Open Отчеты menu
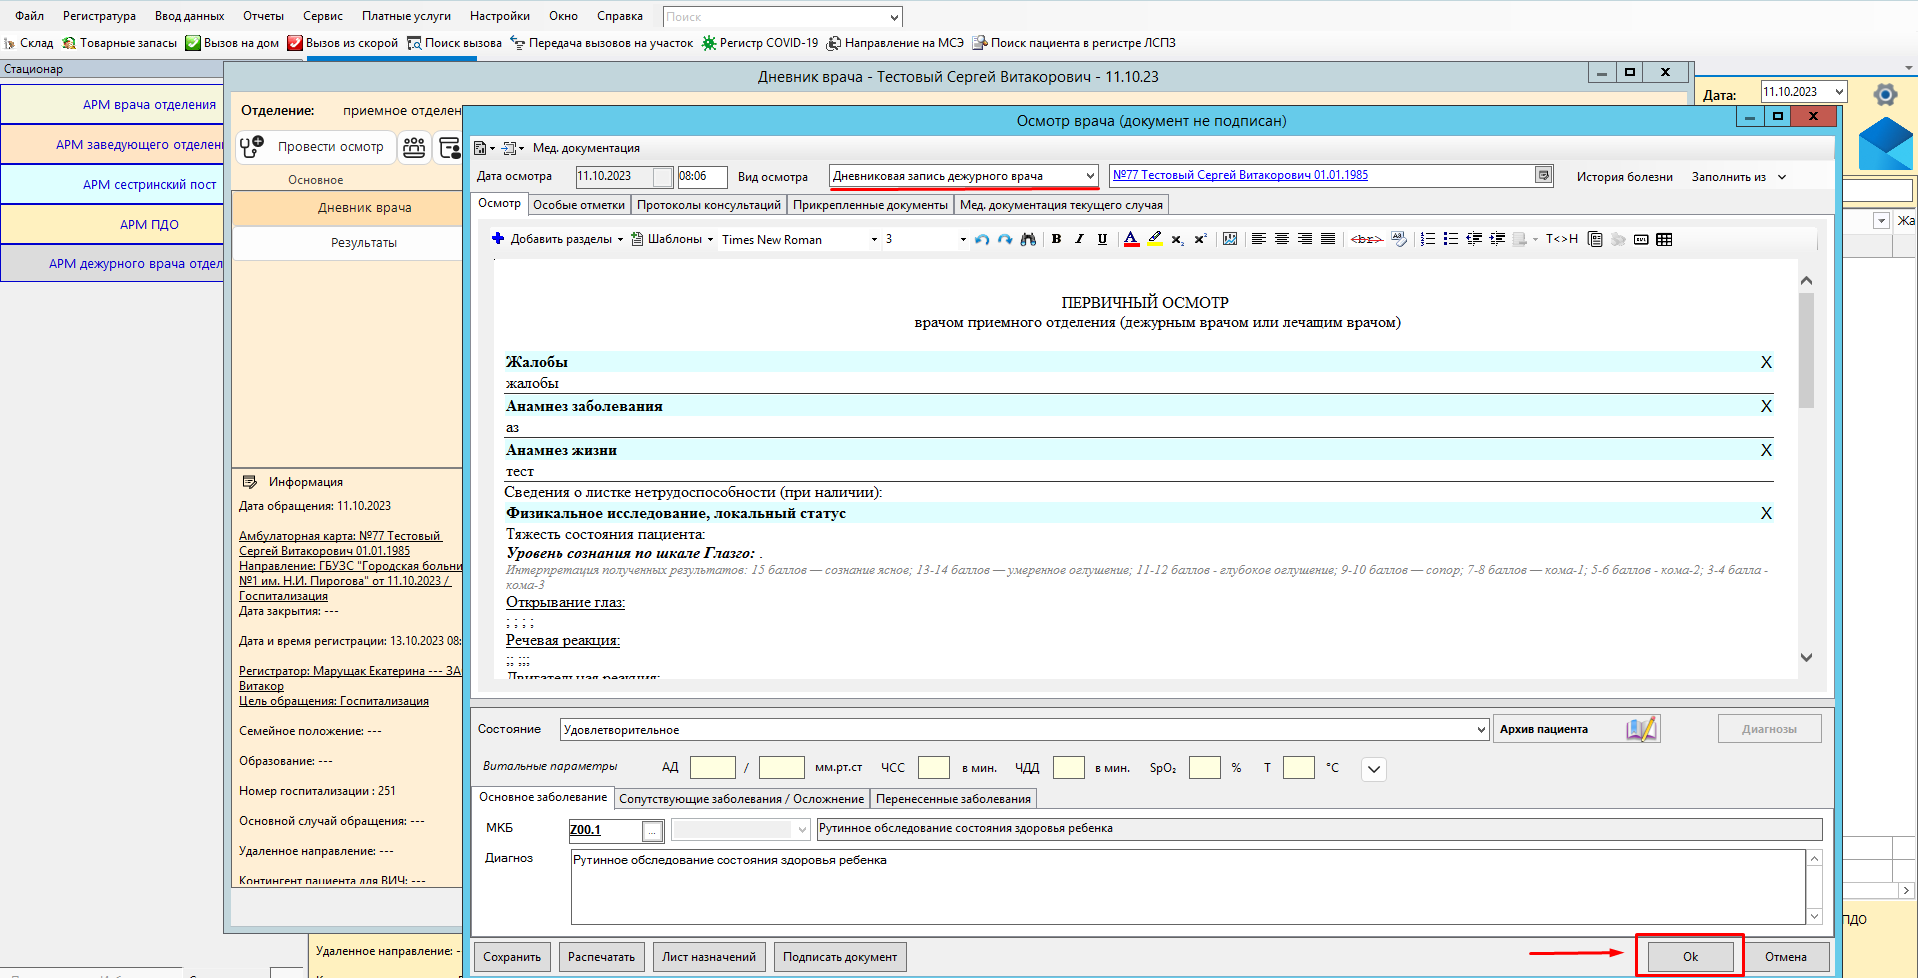 pos(263,16)
